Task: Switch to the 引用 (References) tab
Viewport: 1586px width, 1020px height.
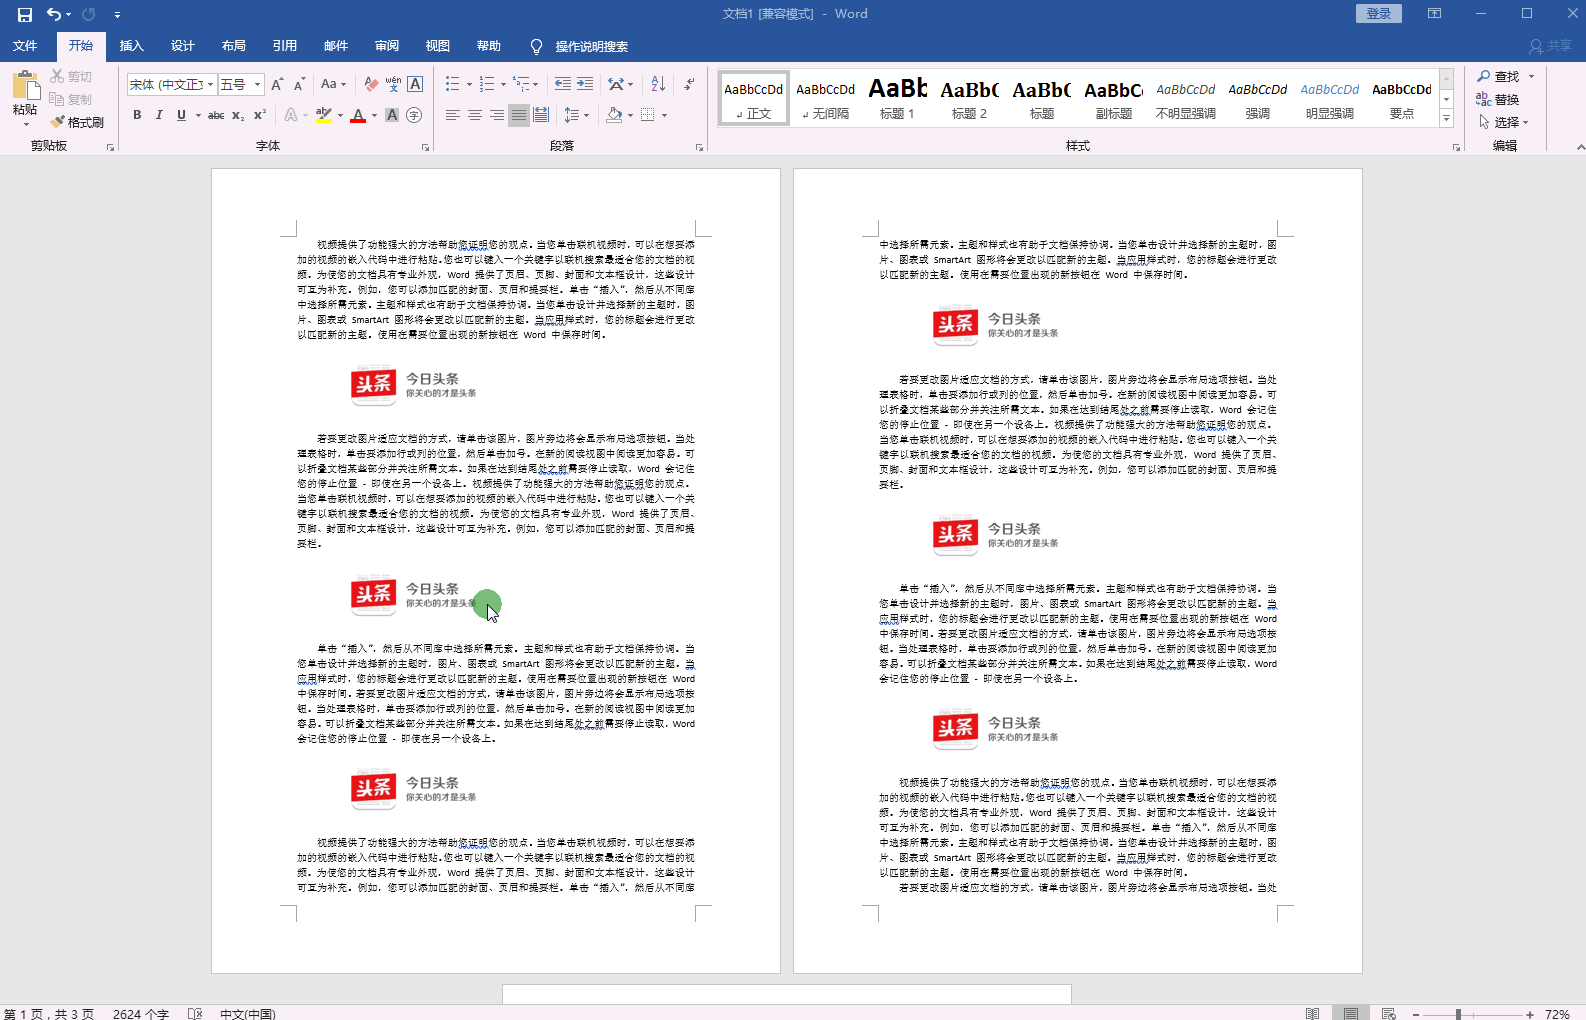Action: [x=285, y=46]
